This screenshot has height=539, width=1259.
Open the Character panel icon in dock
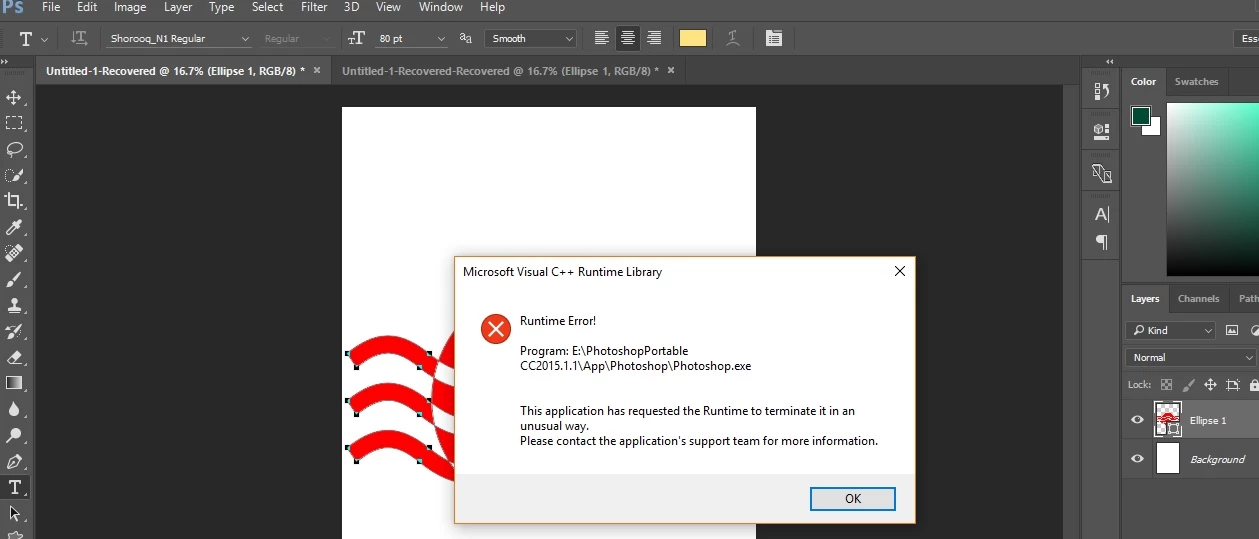coord(1102,214)
